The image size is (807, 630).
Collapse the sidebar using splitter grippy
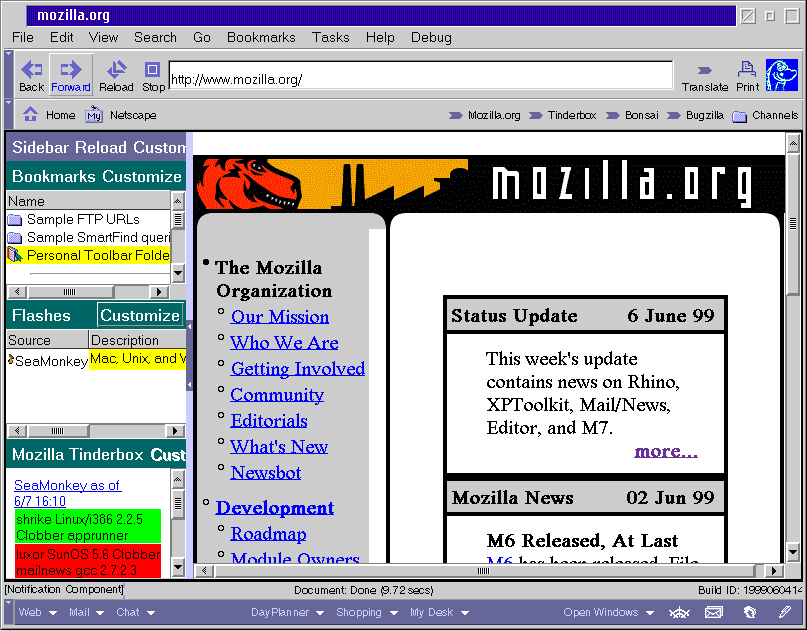[x=189, y=355]
